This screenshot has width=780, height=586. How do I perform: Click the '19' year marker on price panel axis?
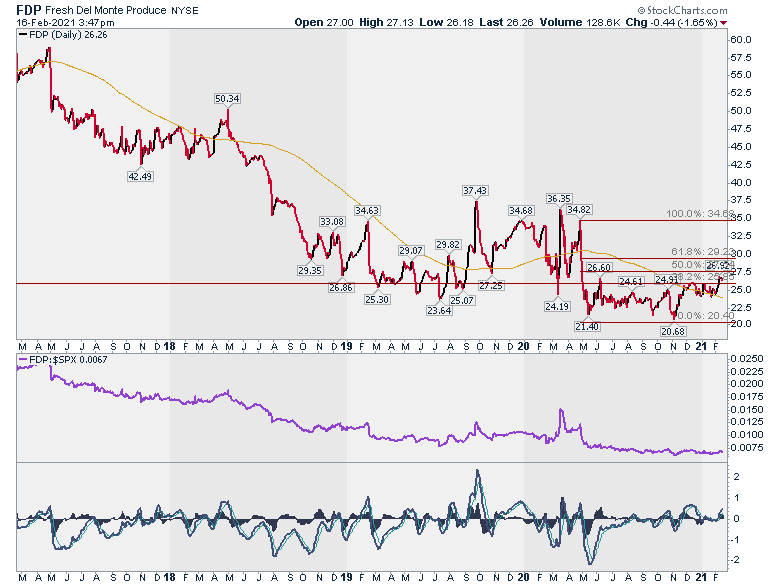(x=346, y=346)
